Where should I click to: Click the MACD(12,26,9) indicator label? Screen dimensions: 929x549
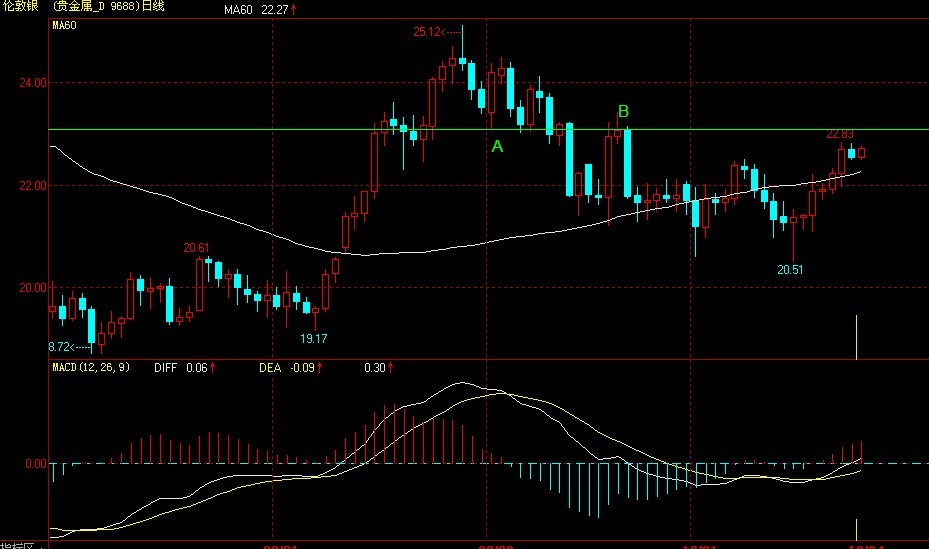coord(91,367)
